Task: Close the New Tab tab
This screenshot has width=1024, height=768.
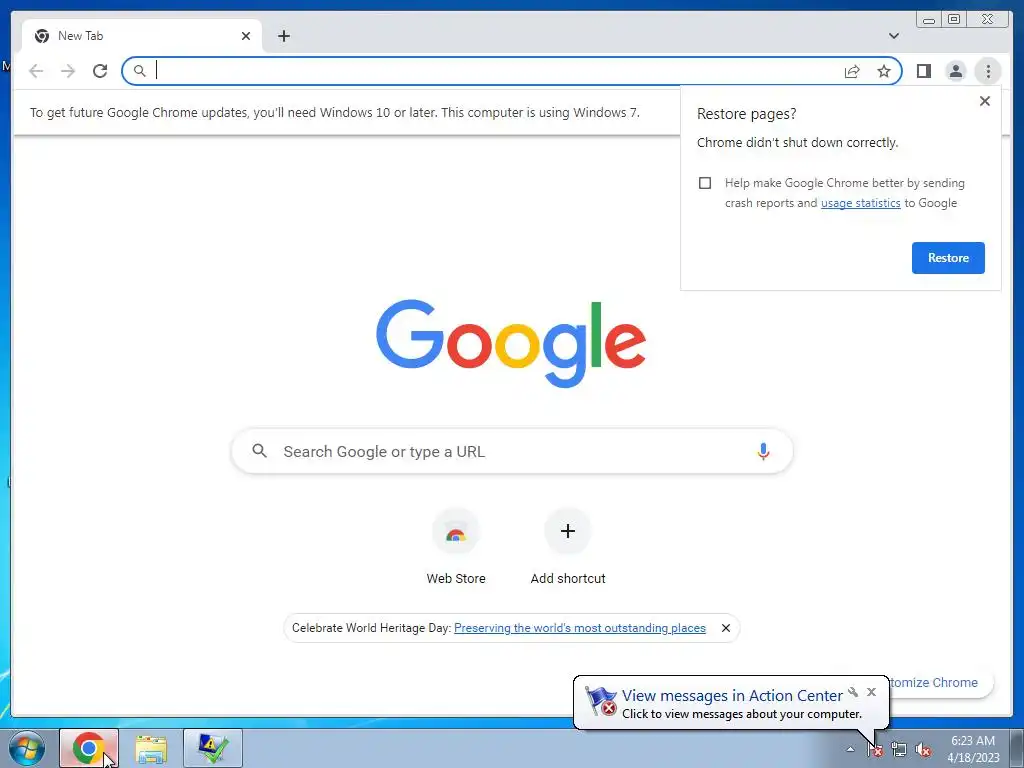Action: [x=246, y=36]
